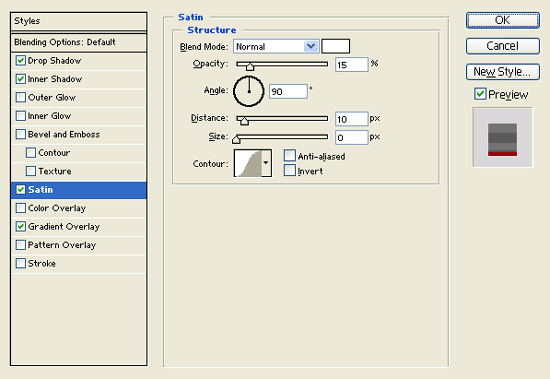The width and height of the screenshot is (550, 379).
Task: Click the Opacity slider handle
Action: [250, 67]
